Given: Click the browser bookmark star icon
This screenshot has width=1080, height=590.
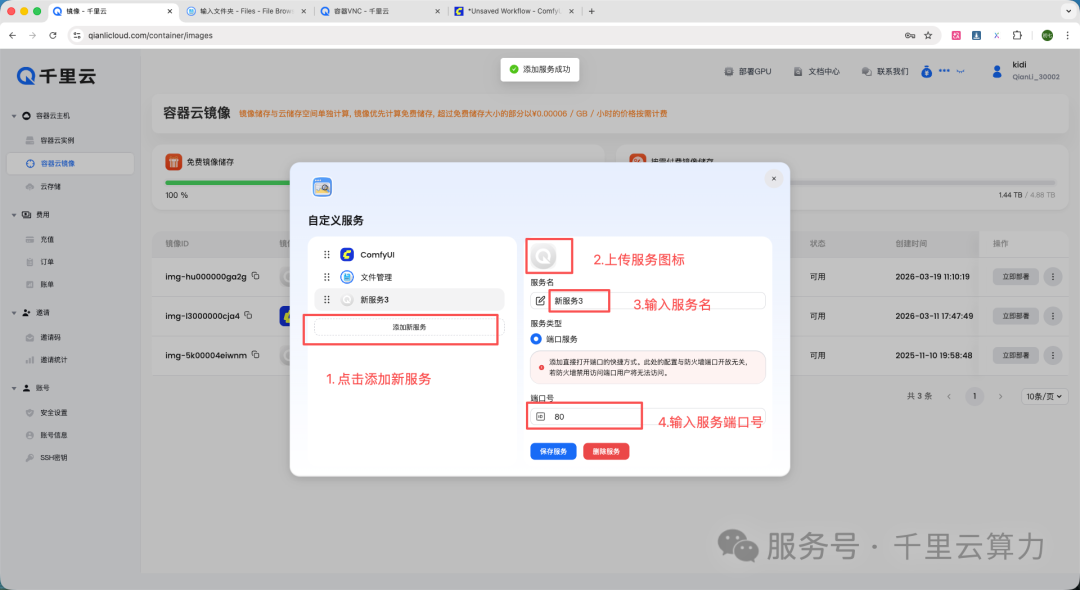Looking at the screenshot, I should (928, 35).
